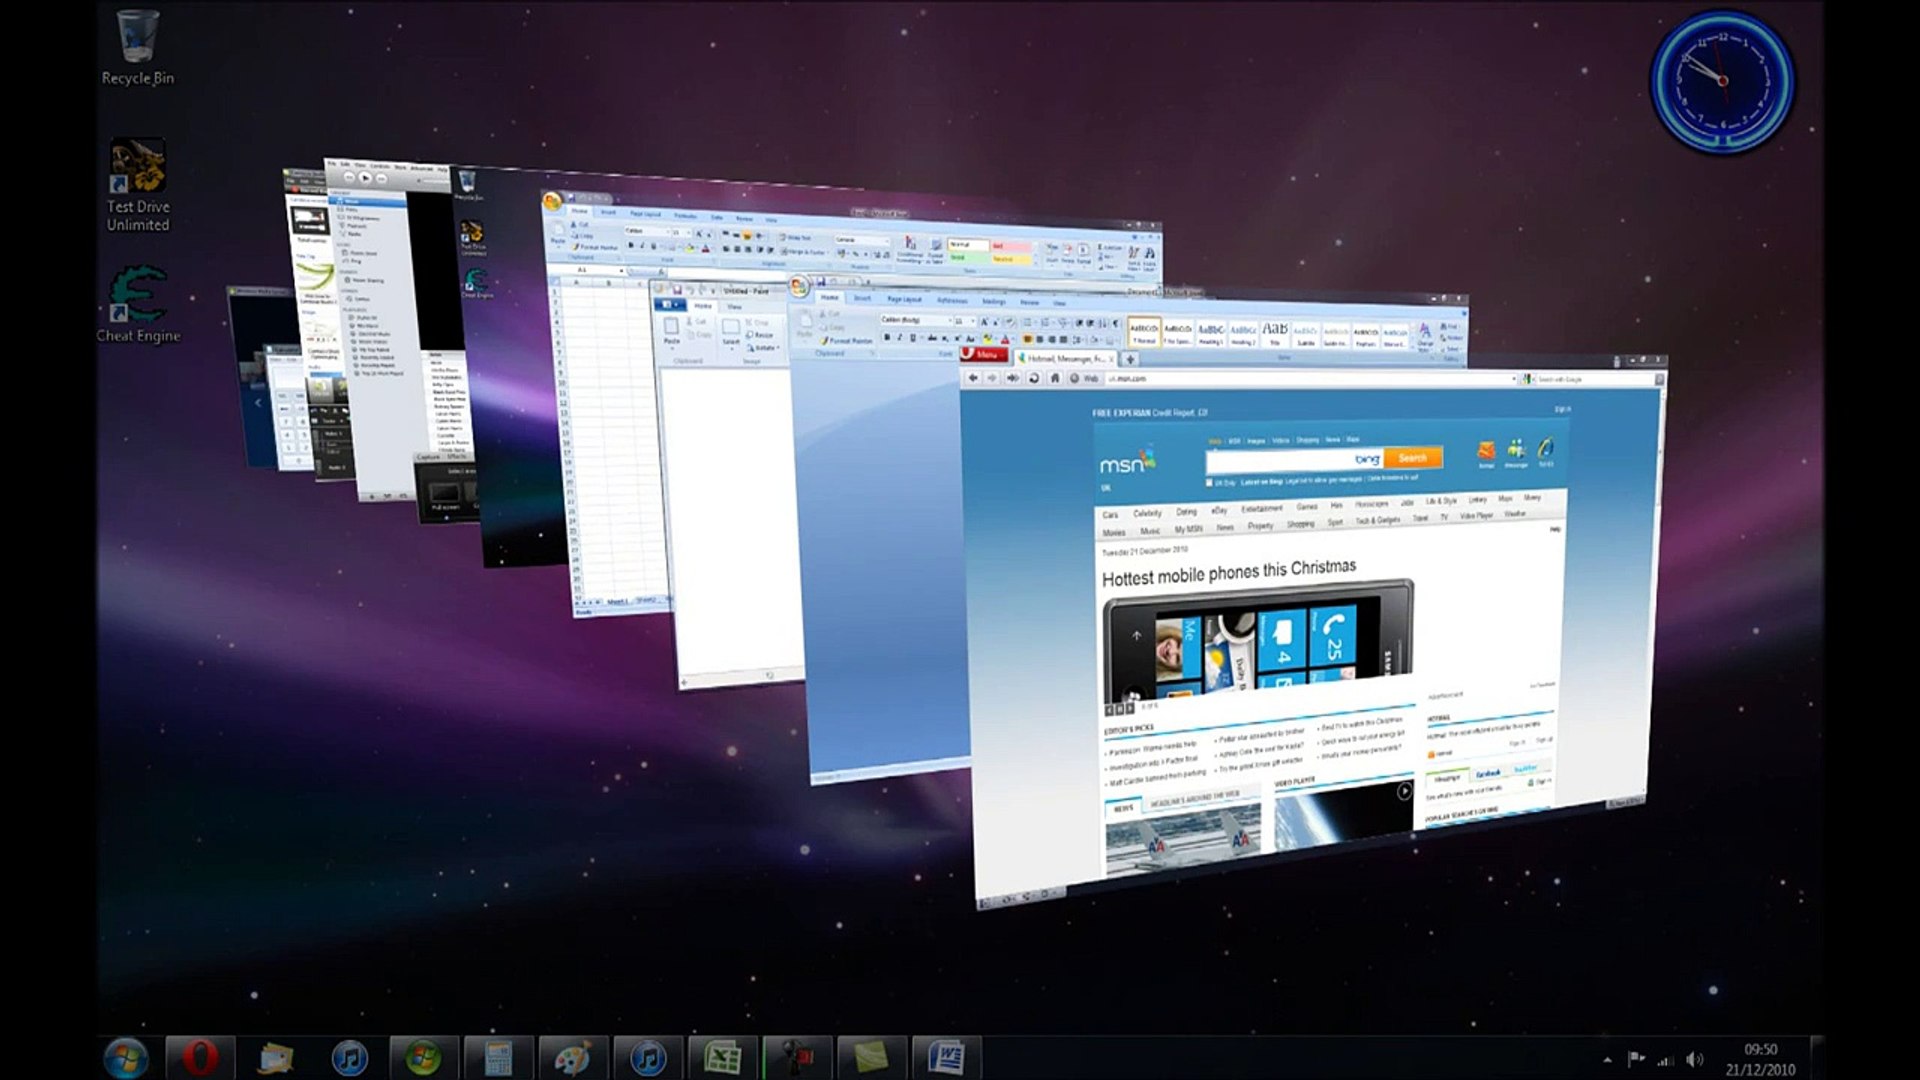Click the volume speaker tray icon

[1694, 1059]
